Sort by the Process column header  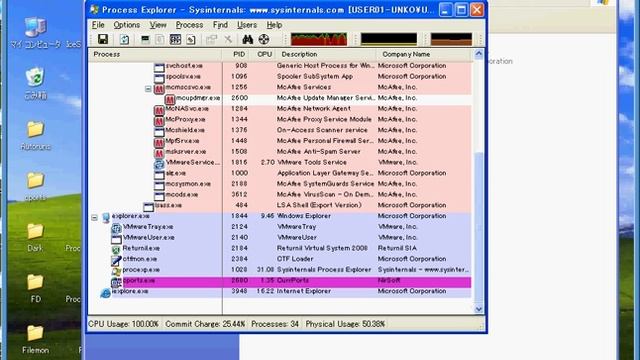[x=155, y=54]
